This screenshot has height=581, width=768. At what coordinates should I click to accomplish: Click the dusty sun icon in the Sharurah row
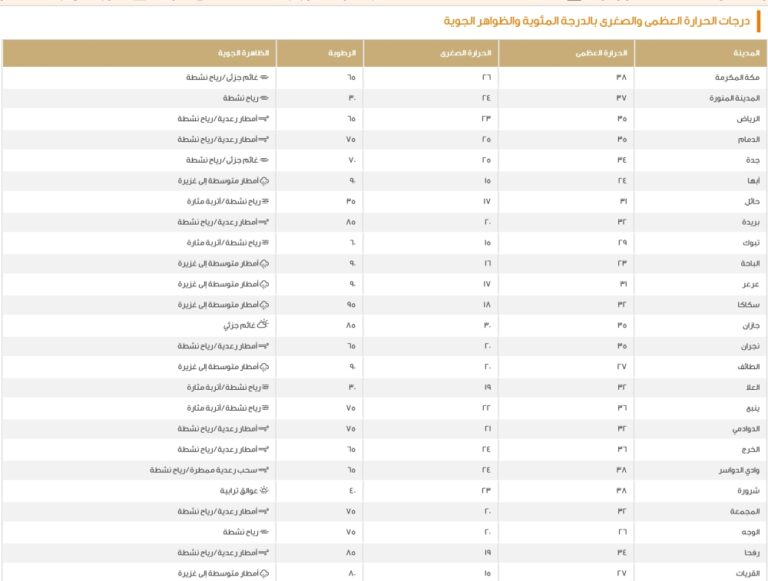point(264,491)
